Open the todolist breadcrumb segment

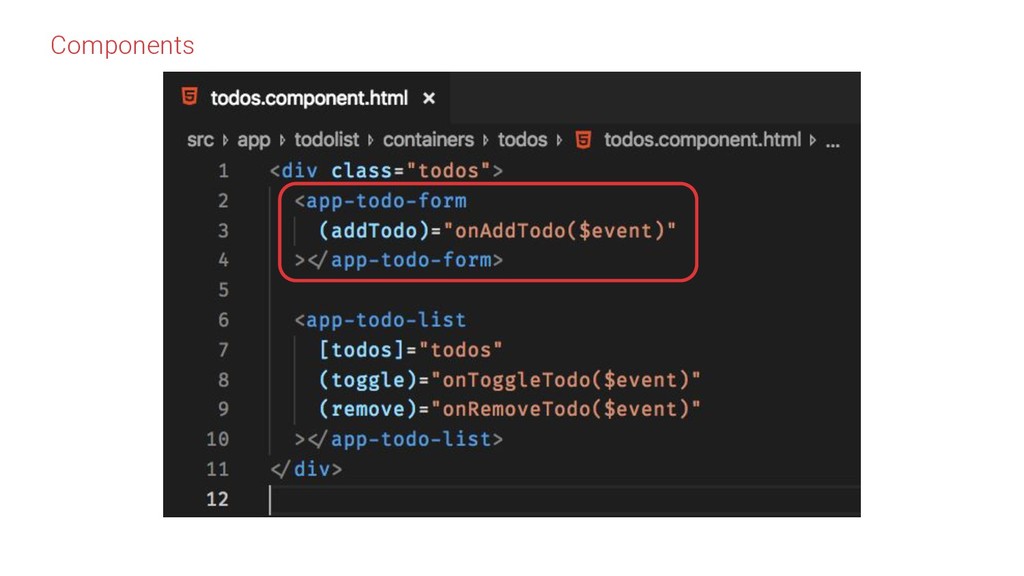point(327,140)
